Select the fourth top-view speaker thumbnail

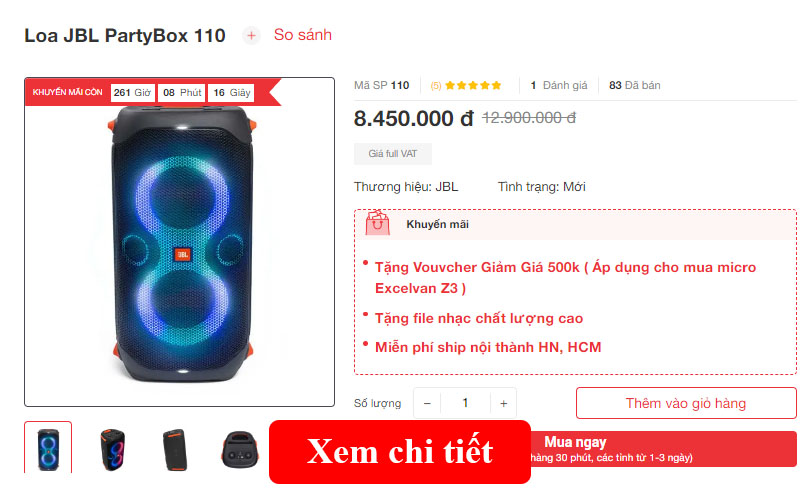(x=240, y=449)
